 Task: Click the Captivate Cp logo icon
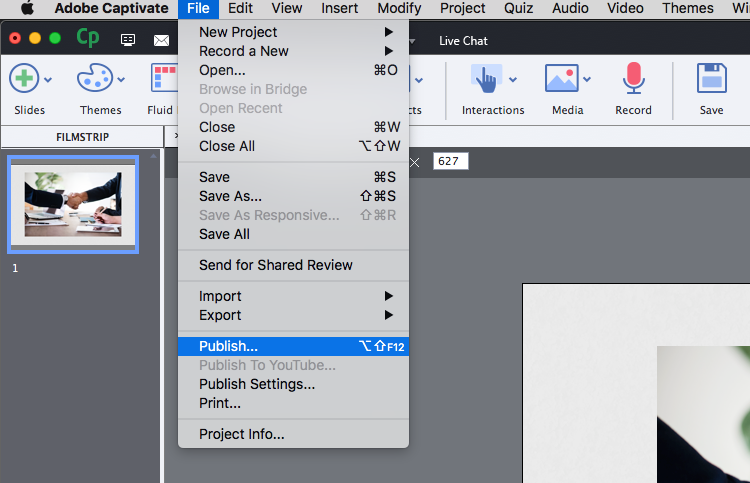pos(88,38)
